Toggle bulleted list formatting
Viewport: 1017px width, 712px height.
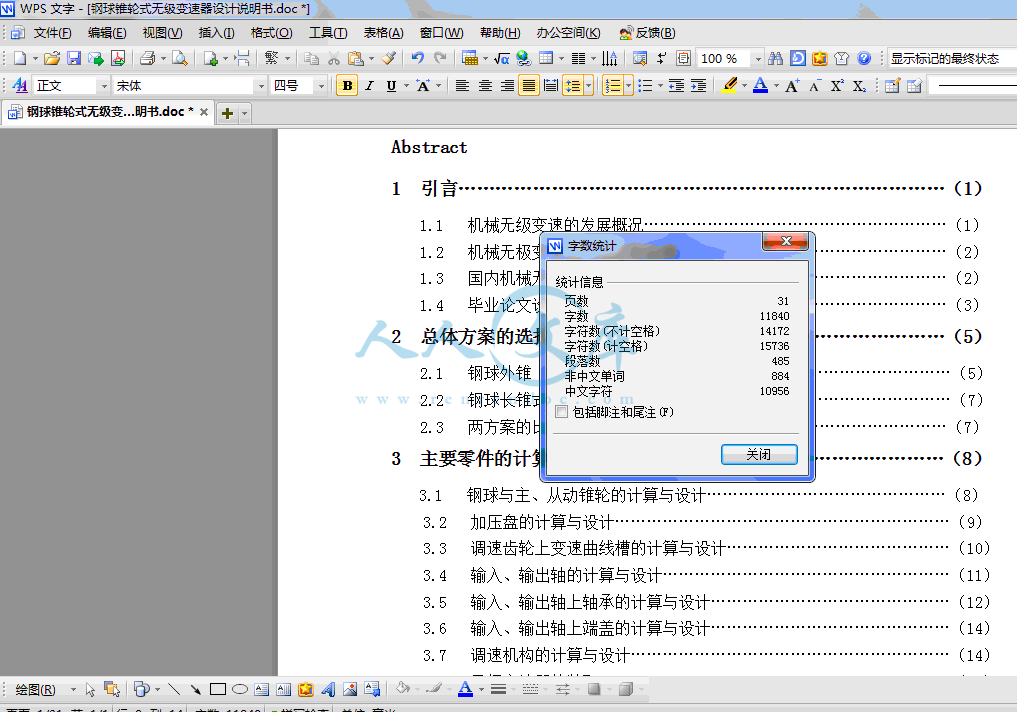(x=645, y=86)
